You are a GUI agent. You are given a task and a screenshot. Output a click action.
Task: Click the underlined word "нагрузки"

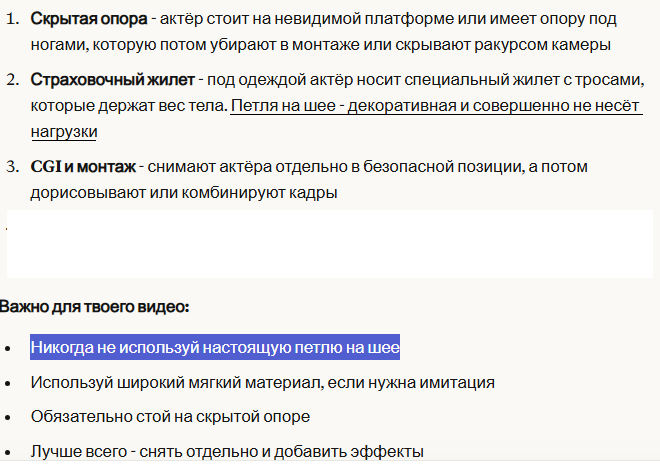(64, 132)
